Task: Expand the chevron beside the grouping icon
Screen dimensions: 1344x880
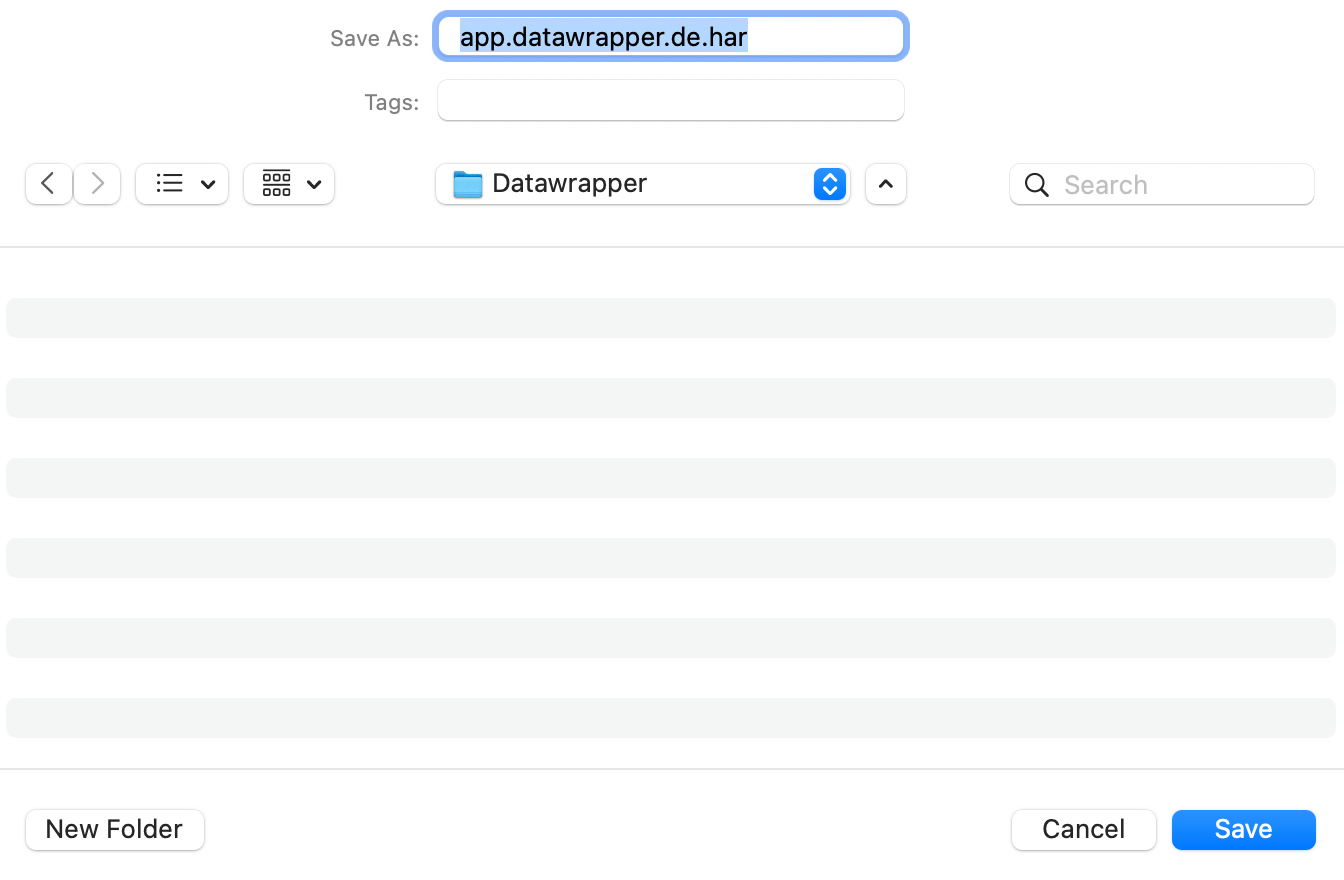Action: pos(314,184)
